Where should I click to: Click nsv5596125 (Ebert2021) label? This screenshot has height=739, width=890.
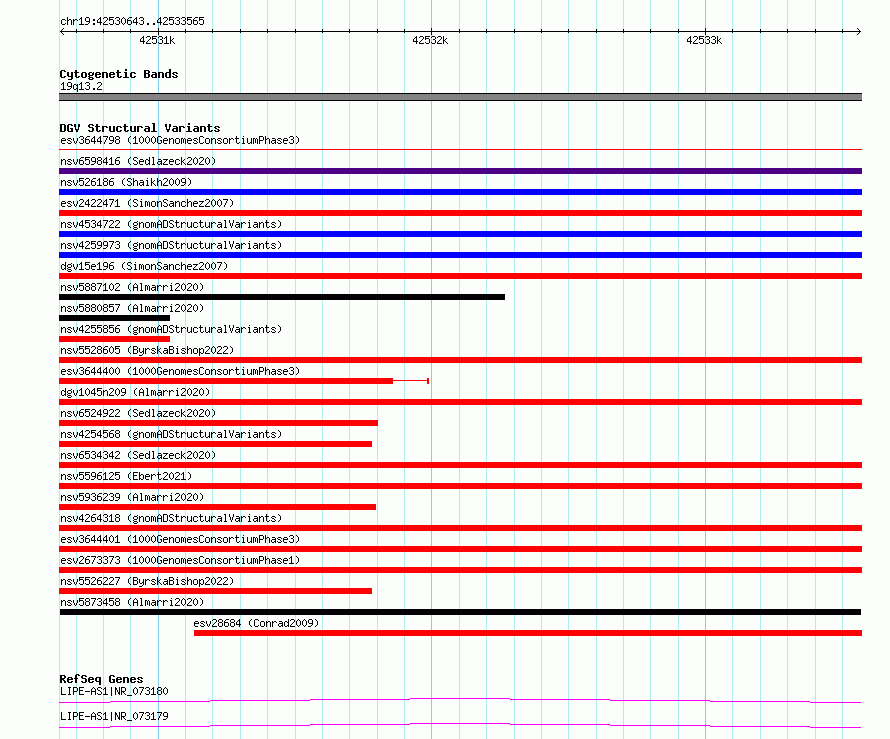(126, 476)
